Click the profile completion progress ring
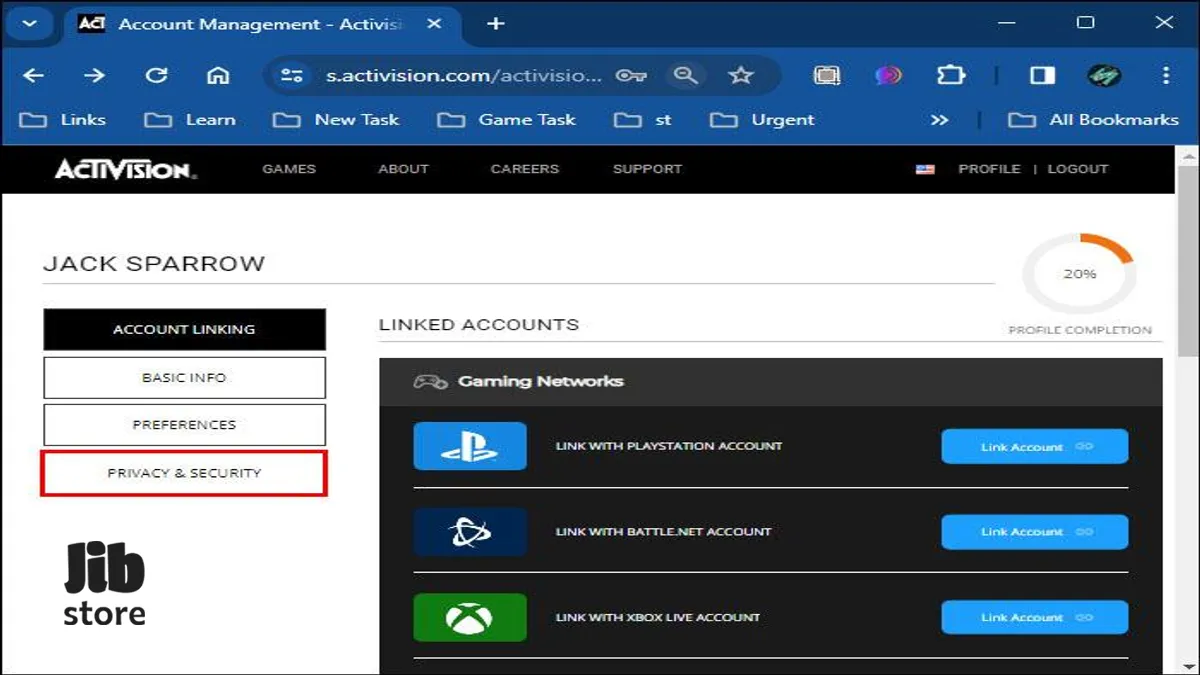Screen dimensions: 1200x675 pyautogui.click(x=1079, y=274)
